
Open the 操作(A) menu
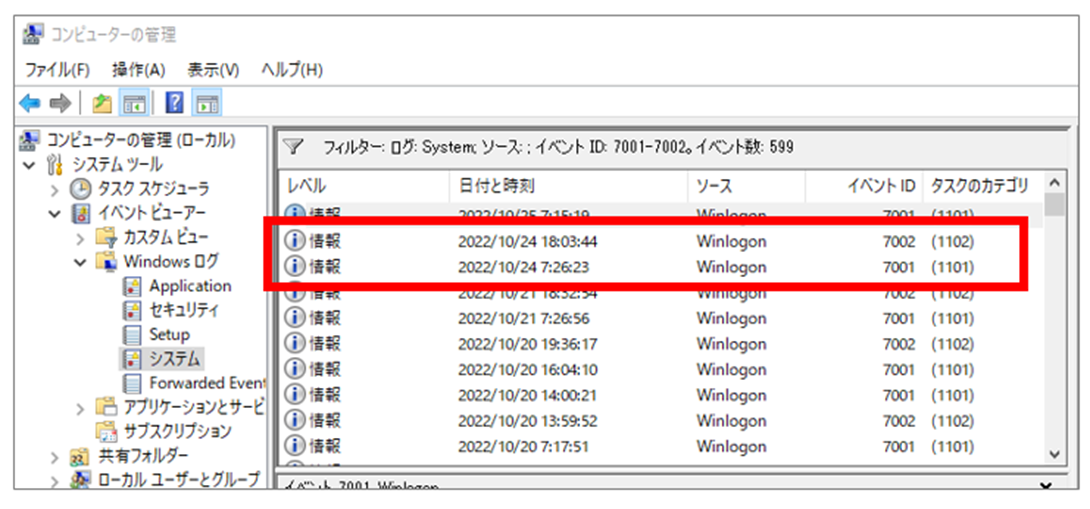coord(138,70)
